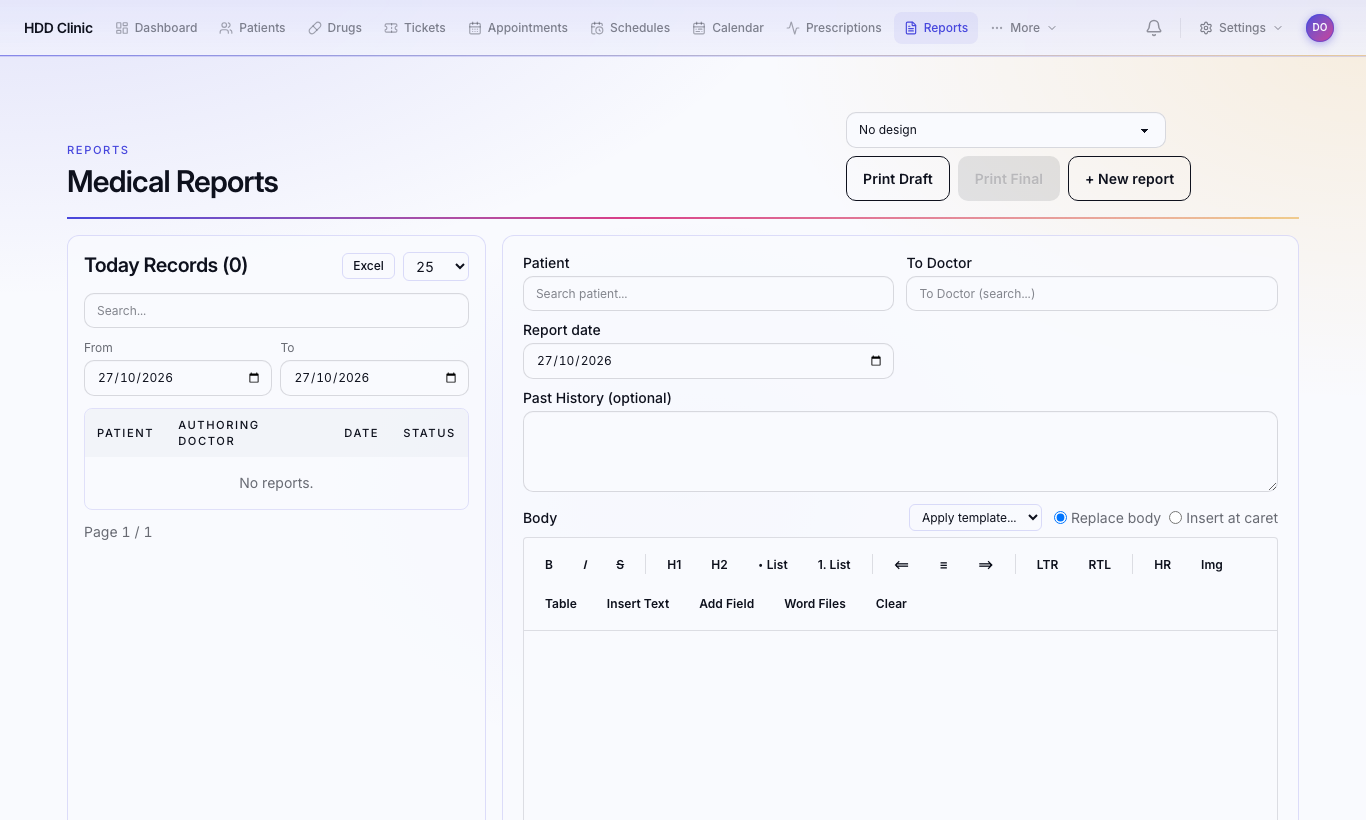Screen dimensions: 1366x820
Task: Select the Replace body radio option
Action: tap(1061, 518)
